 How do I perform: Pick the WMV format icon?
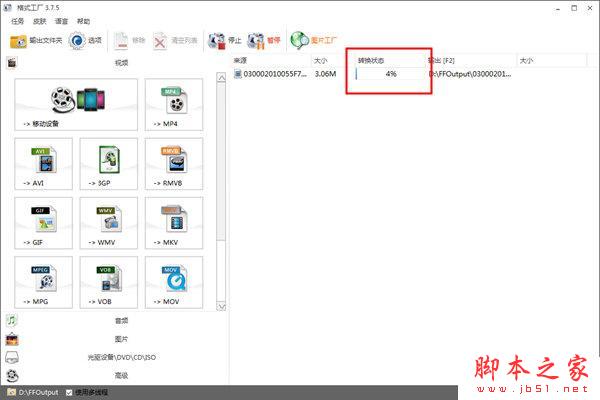pos(109,223)
